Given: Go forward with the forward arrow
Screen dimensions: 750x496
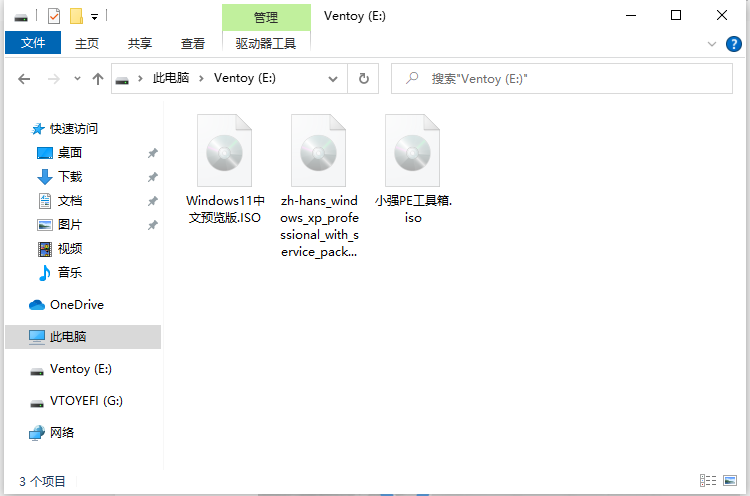Looking at the screenshot, I should [54, 79].
